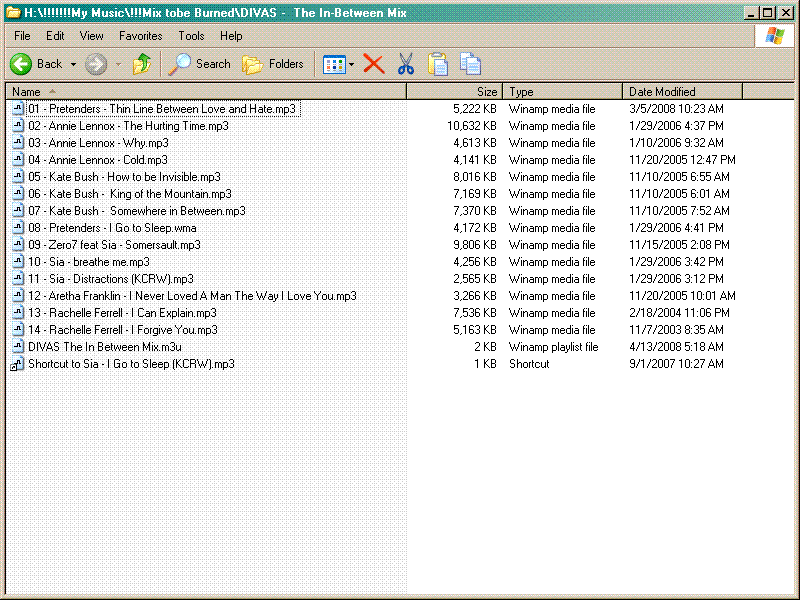This screenshot has width=800, height=600.
Task: Select '14 - Rachelle Ferrell - I Forgive You.mp3'
Action: (122, 330)
